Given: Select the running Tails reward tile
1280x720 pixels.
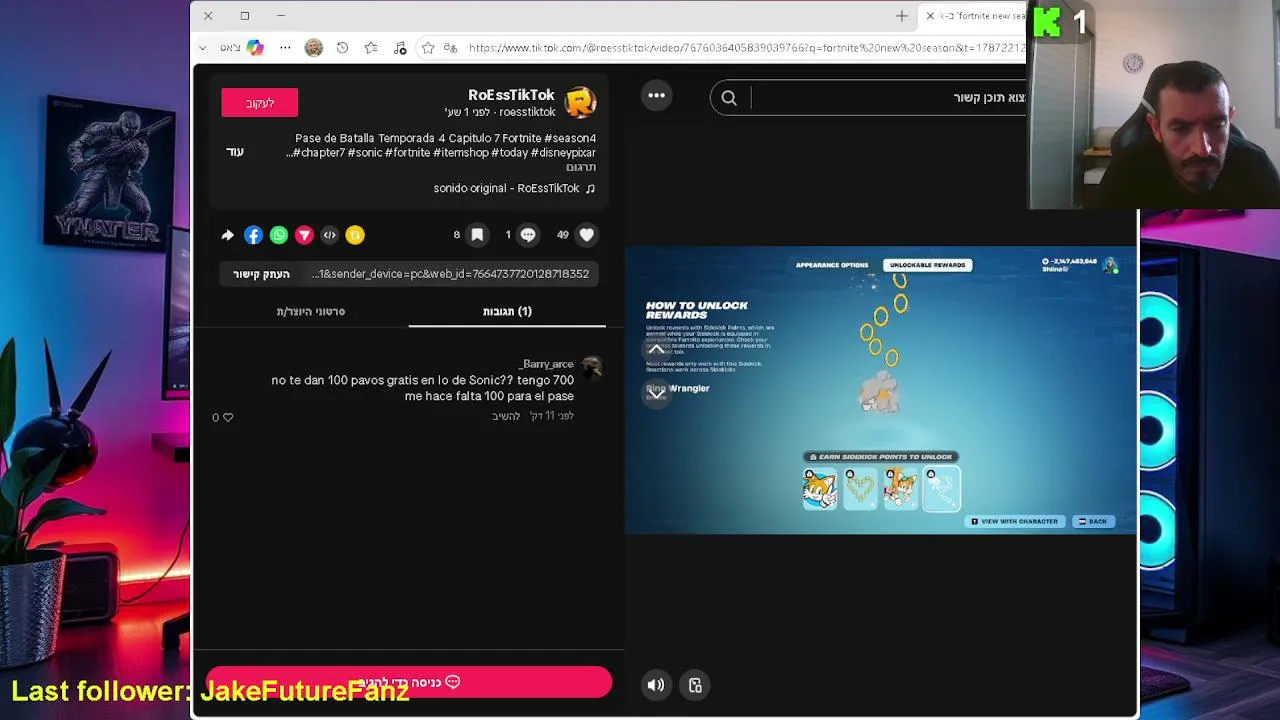Looking at the screenshot, I should pyautogui.click(x=901, y=489).
